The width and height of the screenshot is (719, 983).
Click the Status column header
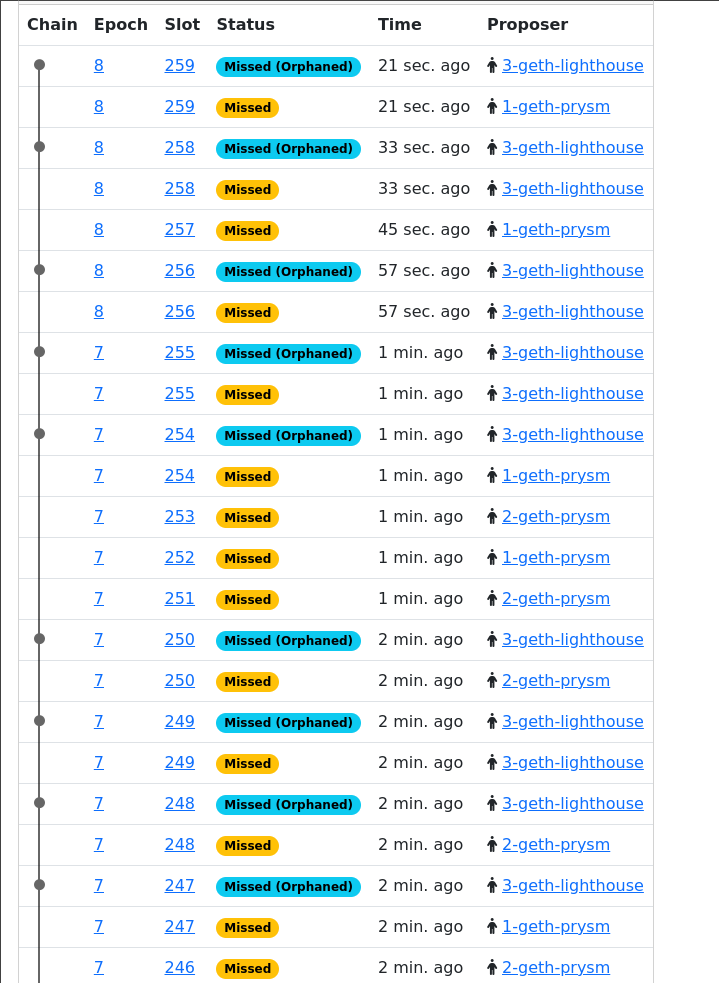click(245, 24)
